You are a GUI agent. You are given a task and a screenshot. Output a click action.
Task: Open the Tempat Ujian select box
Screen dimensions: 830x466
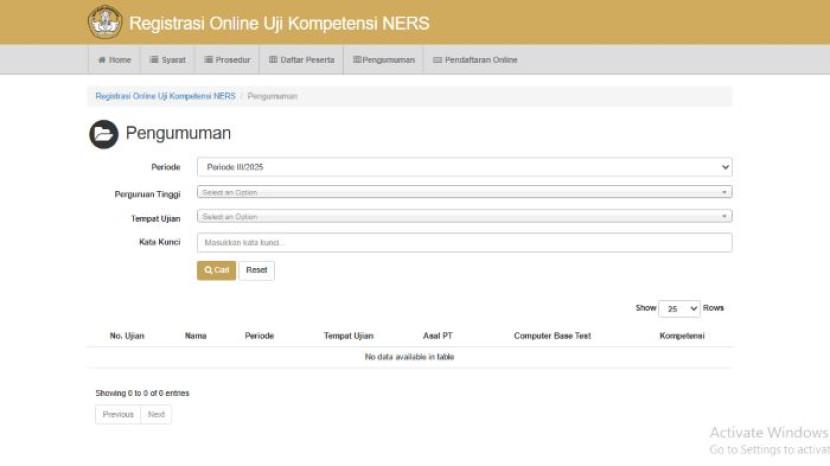pyautogui.click(x=464, y=216)
